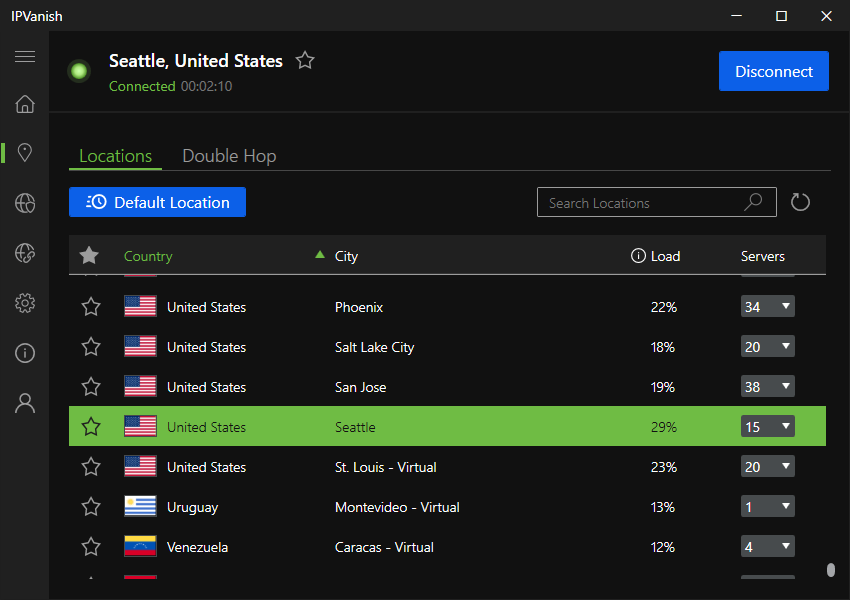Viewport: 850px width, 600px height.
Task: Click into the Search Locations field
Action: (640, 203)
